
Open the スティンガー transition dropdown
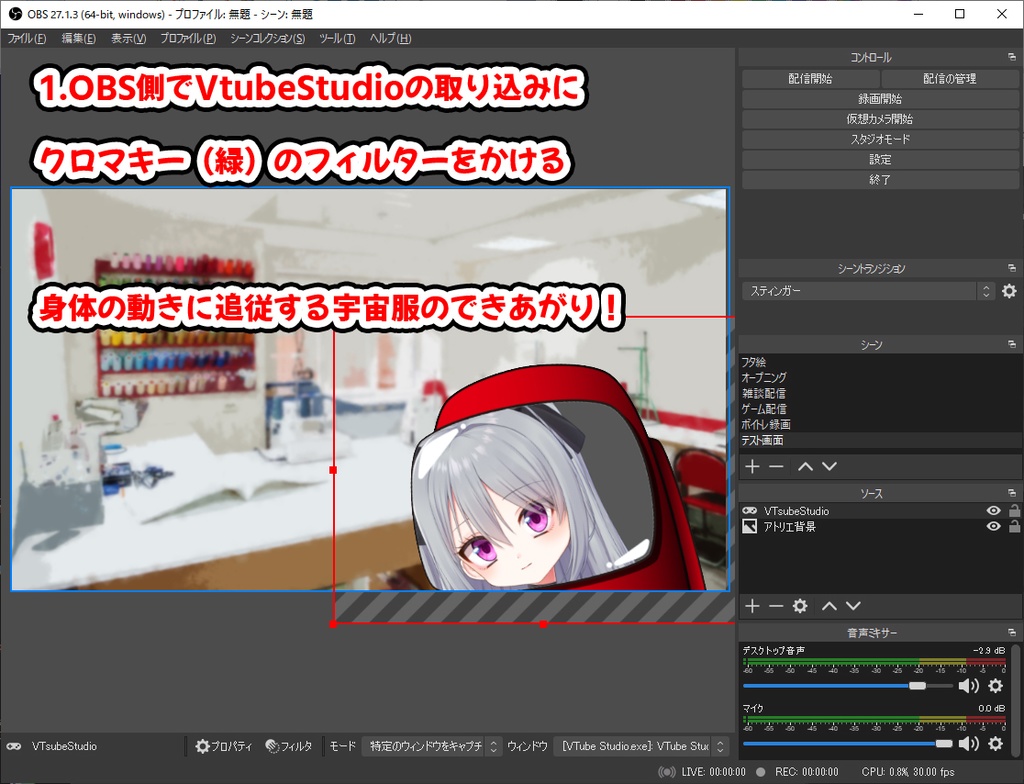coord(868,291)
